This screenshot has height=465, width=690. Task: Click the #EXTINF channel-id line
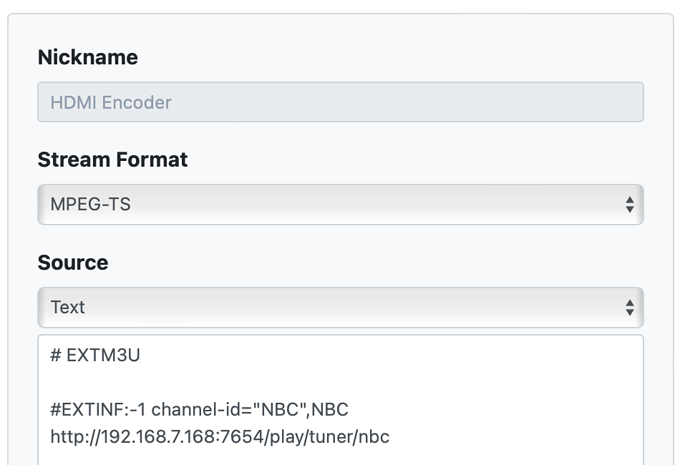[x=198, y=410]
